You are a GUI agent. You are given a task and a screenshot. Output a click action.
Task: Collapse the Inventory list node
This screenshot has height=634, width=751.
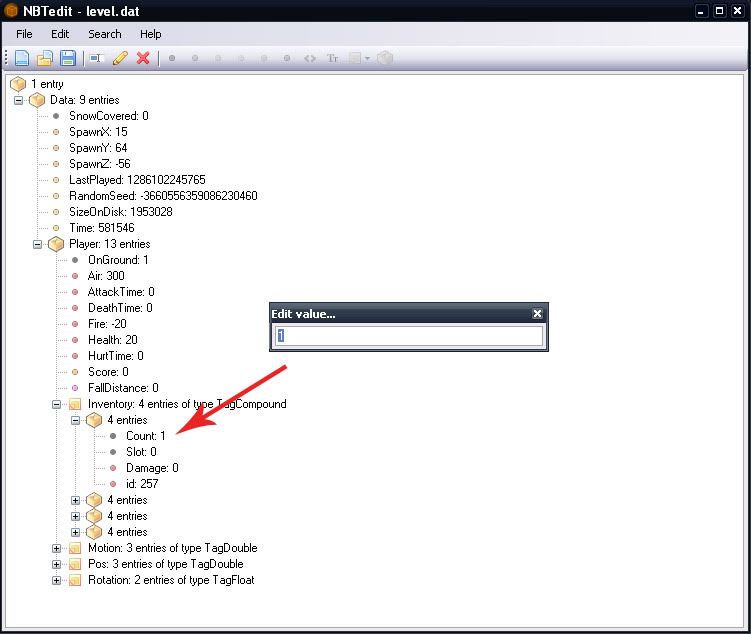click(x=57, y=404)
